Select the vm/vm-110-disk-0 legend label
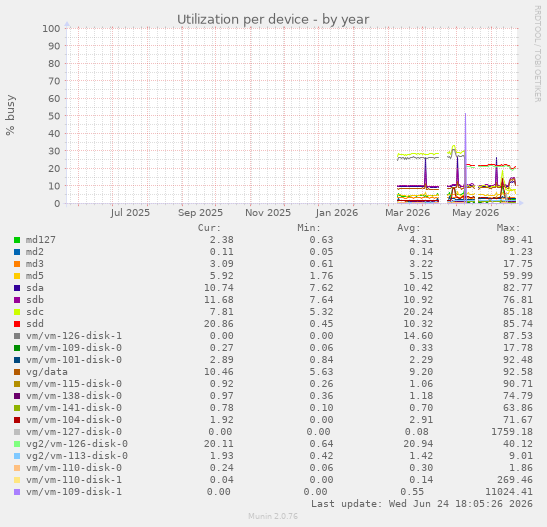Screen dimensions: 547x527 click(74, 468)
